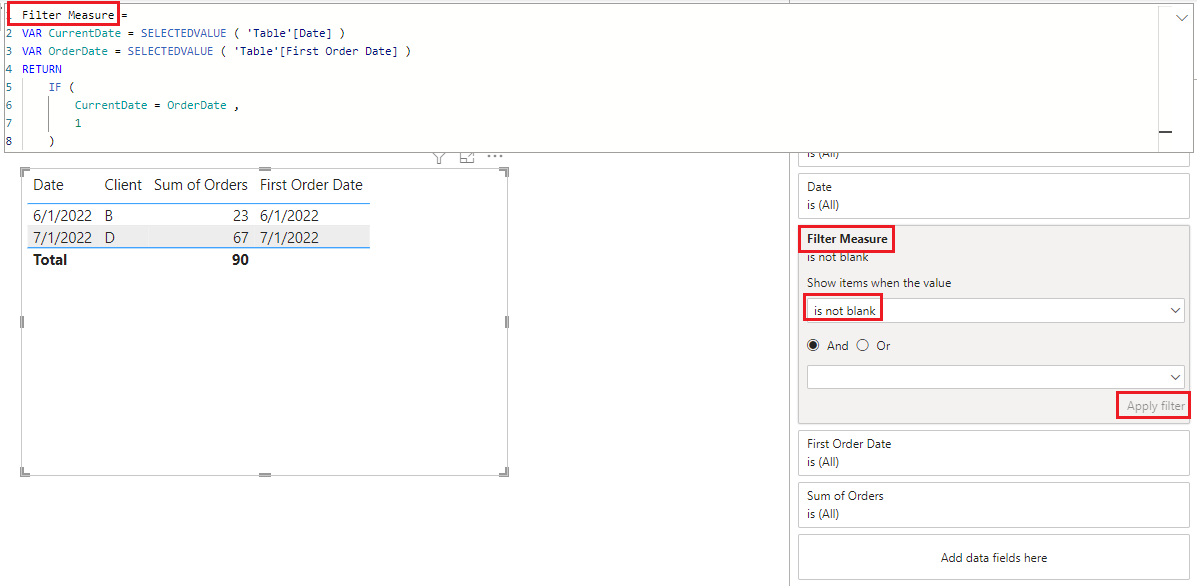Click formula line defining CurrentDate variable
Image resolution: width=1197 pixels, height=586 pixels.
(x=183, y=33)
